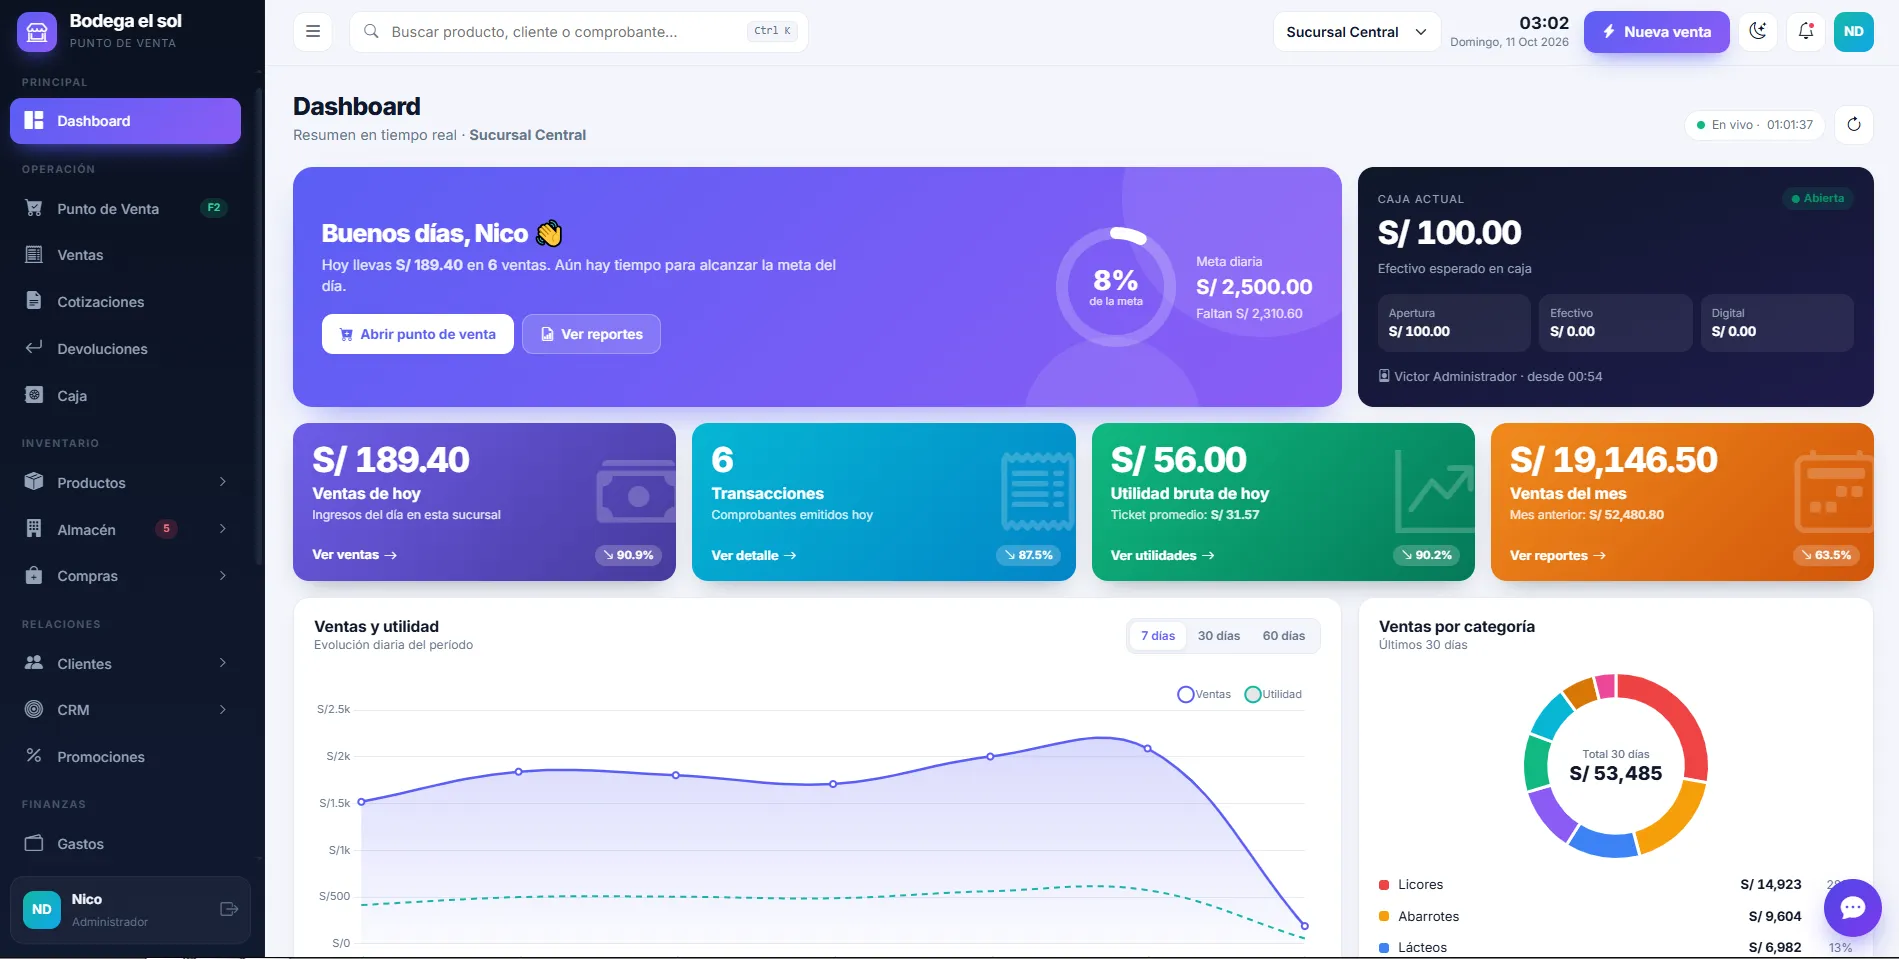
Task: Log out using sidebar exit icon
Action: click(229, 909)
